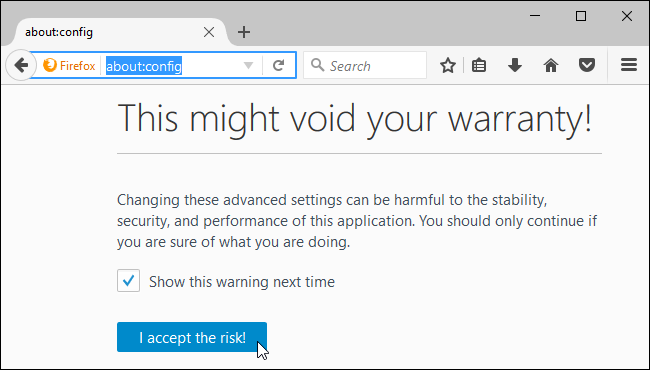Expand the address bar history dropdown arrow
The height and width of the screenshot is (370, 650).
point(248,65)
